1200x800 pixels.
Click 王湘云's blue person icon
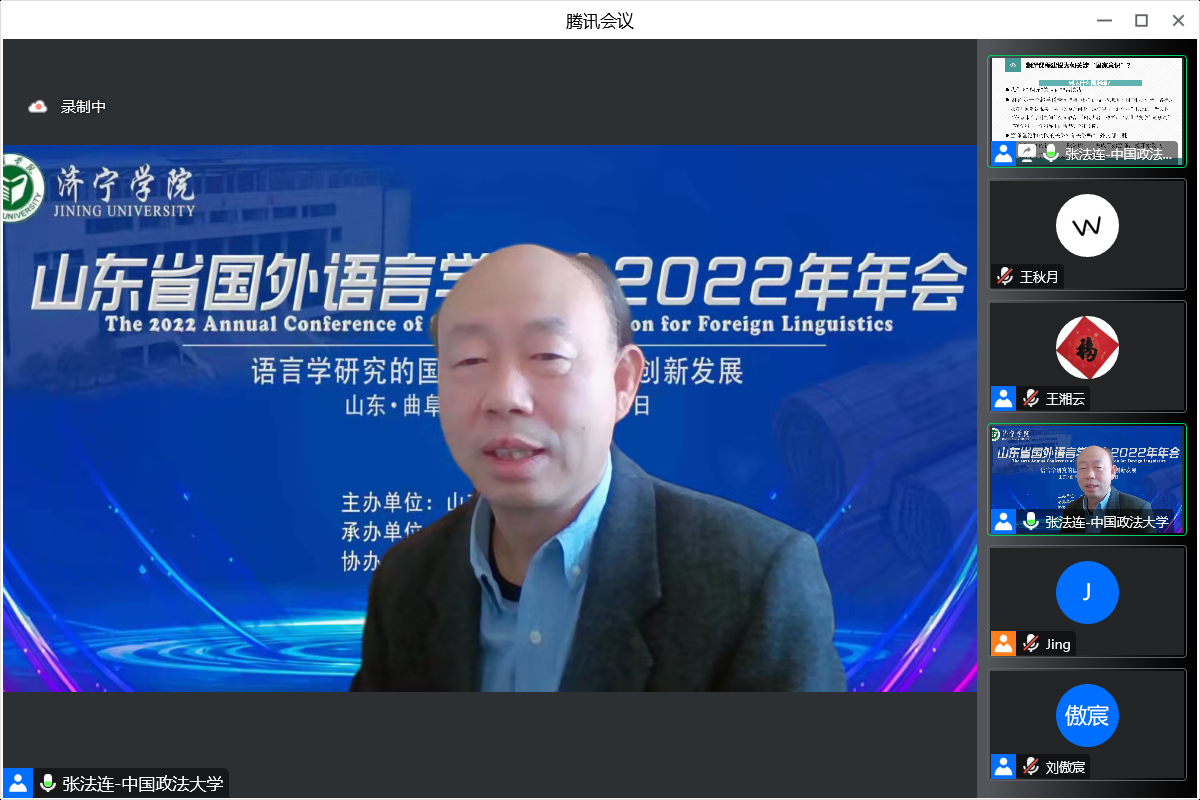[1003, 399]
